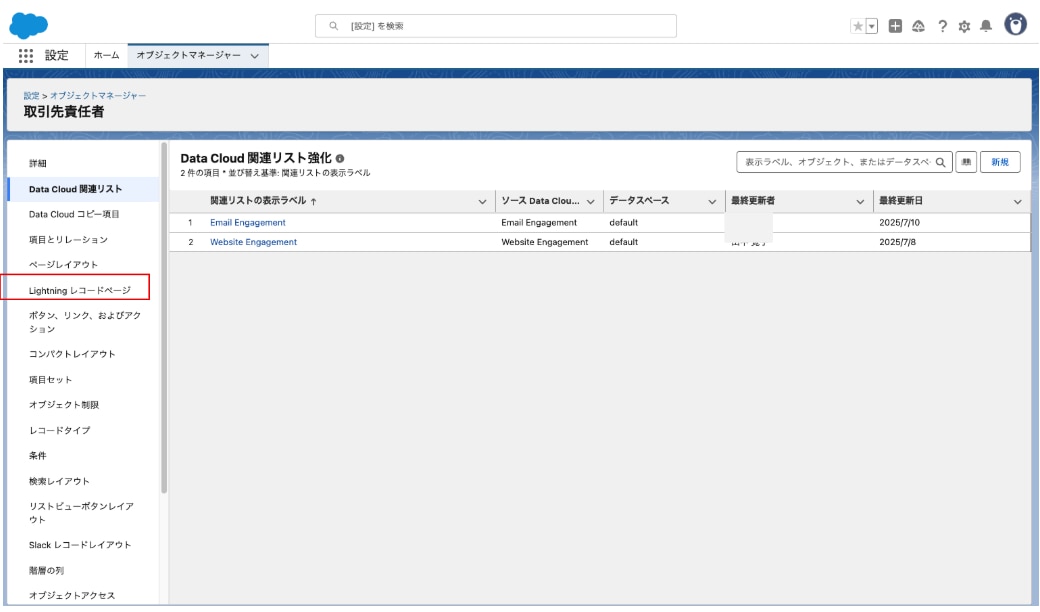The width and height of the screenshot is (1040, 612).
Task: Click the favorites star icon
Action: click(x=857, y=26)
